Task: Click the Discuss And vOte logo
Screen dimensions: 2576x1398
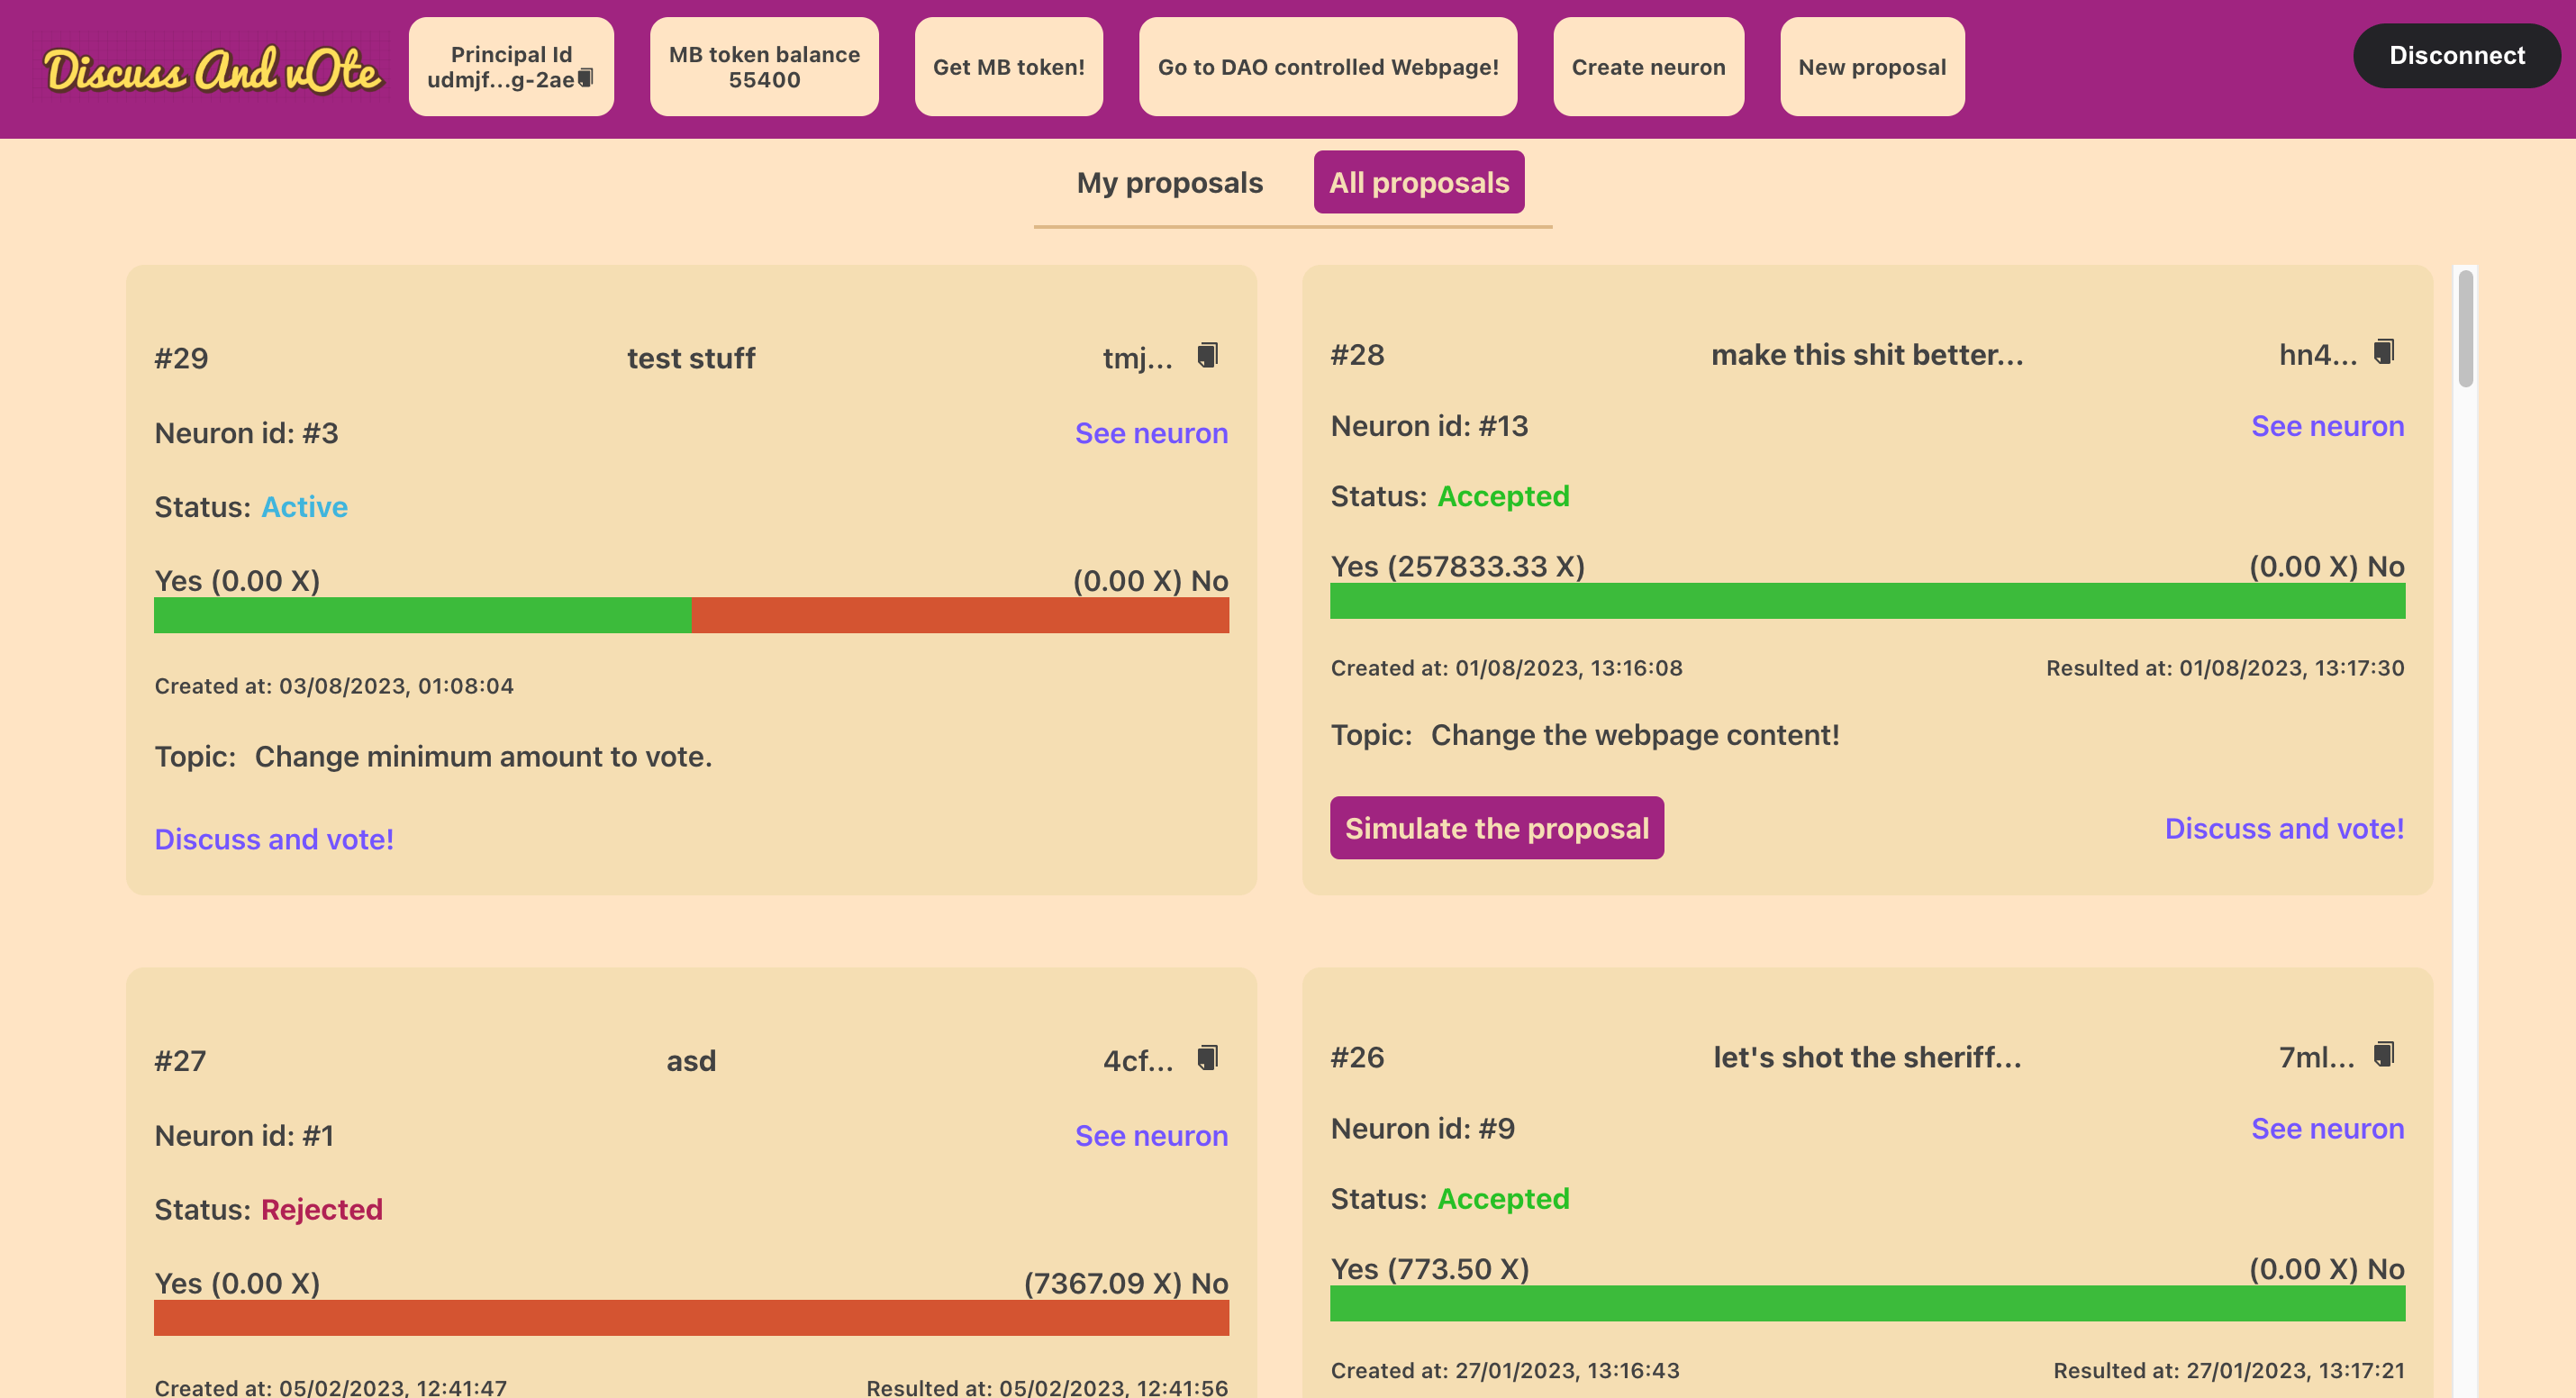Action: point(212,70)
